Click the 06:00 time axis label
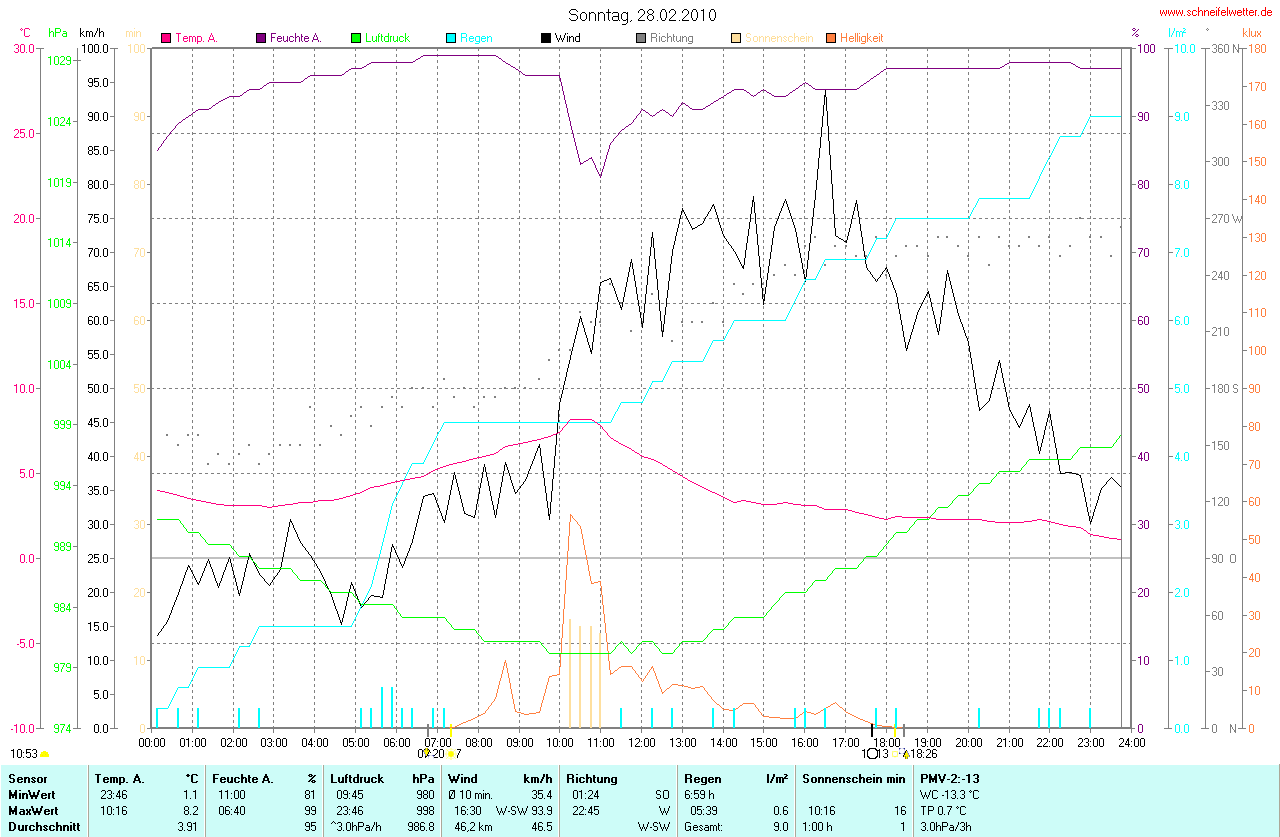The height and width of the screenshot is (837, 1280). pos(397,742)
